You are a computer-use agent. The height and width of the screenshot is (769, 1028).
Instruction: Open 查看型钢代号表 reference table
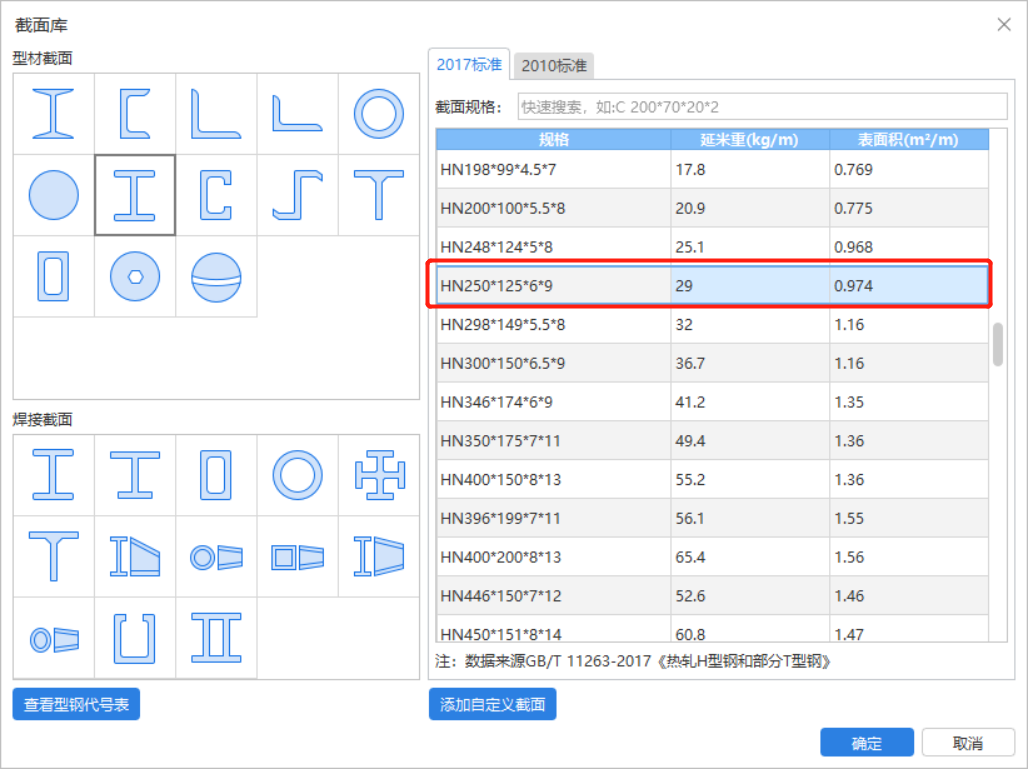click(76, 704)
